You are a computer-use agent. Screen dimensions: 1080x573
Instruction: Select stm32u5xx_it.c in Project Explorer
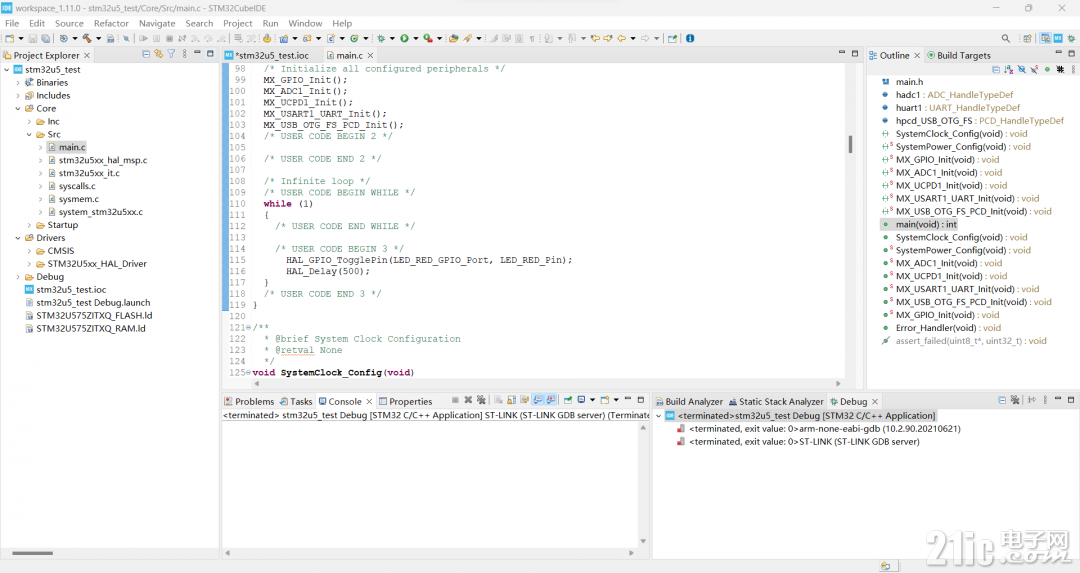point(89,174)
